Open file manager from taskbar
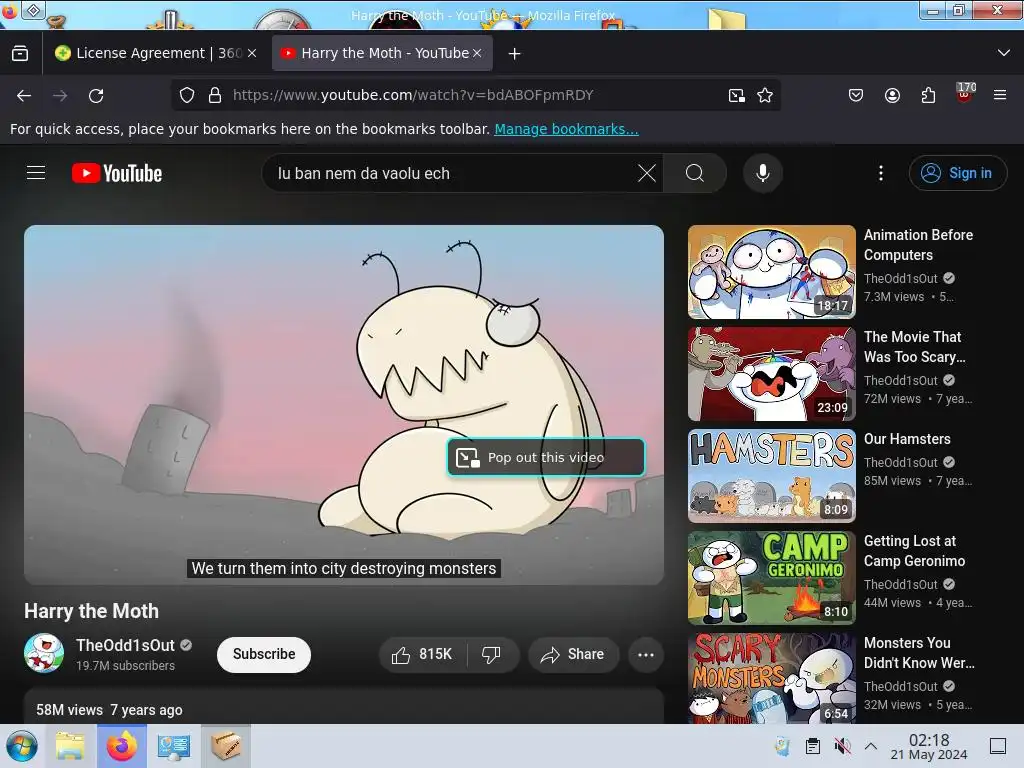The height and width of the screenshot is (768, 1024). point(70,746)
